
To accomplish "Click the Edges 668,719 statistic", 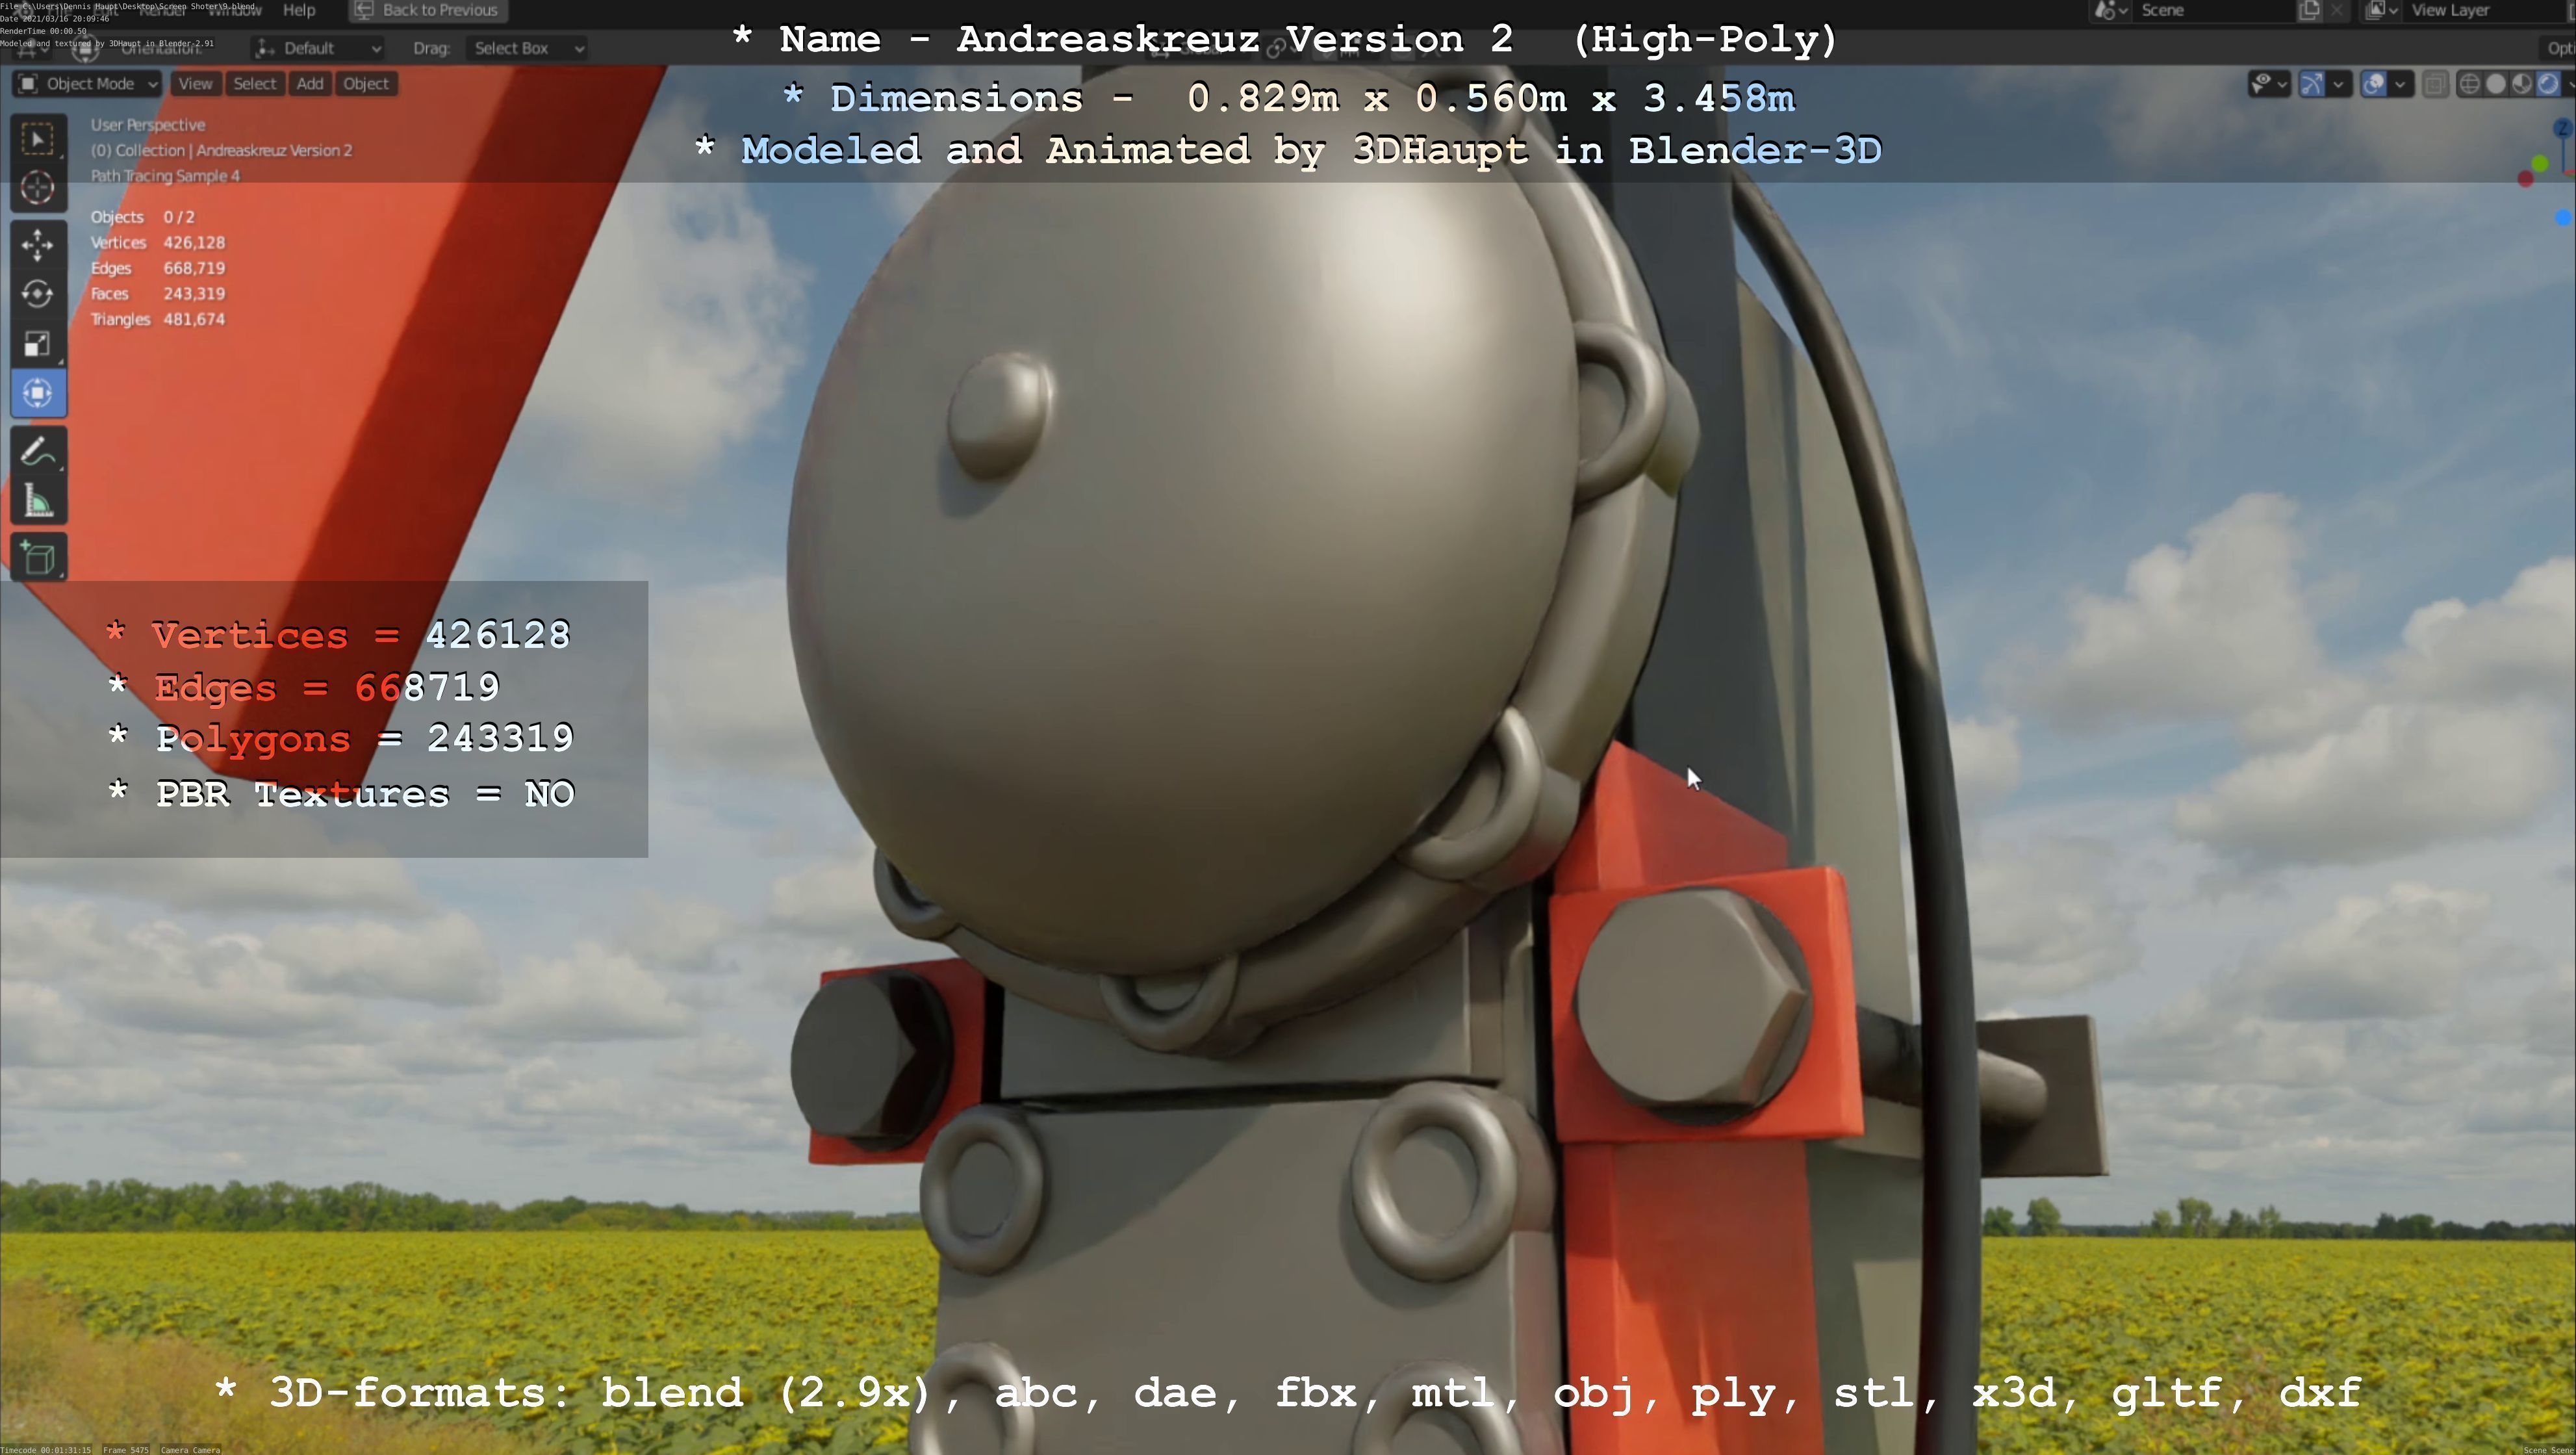I will 158,268.
